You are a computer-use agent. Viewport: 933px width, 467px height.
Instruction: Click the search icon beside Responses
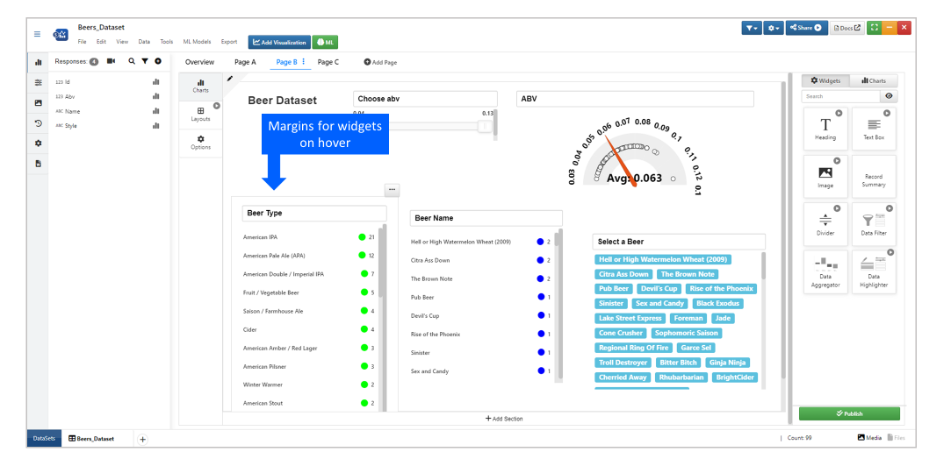coord(132,61)
